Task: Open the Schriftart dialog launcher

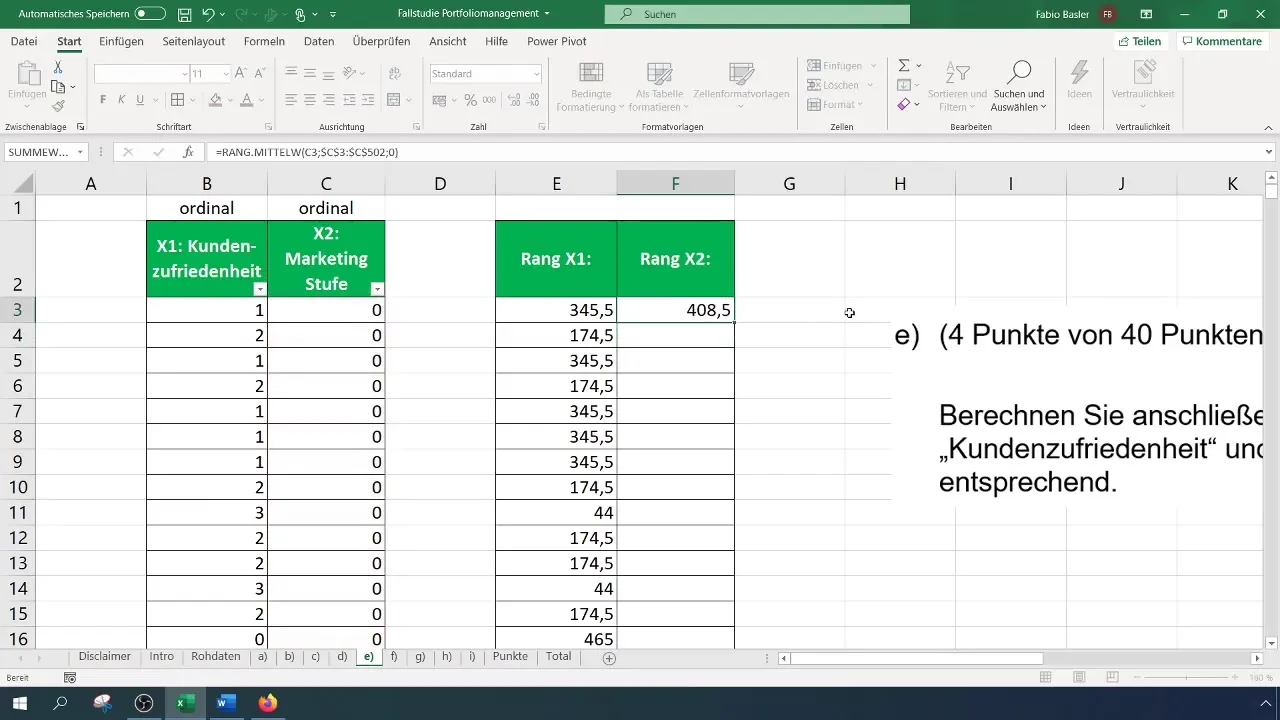Action: click(x=268, y=128)
